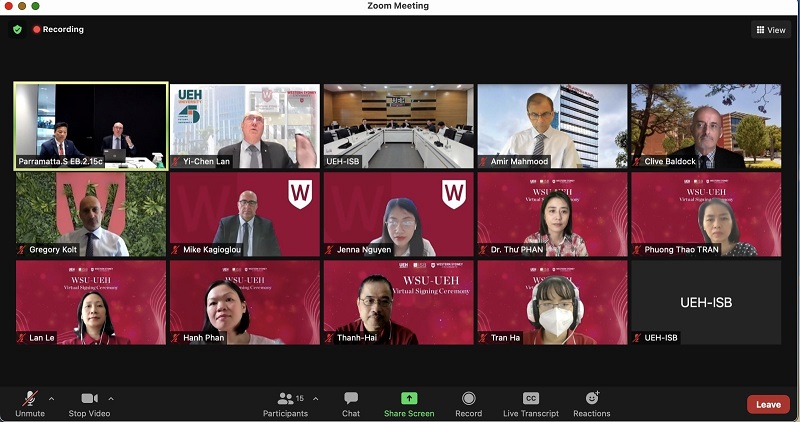Viewport: 800px width, 422px height.
Task: Click the Zoom Meeting window title
Action: [398, 6]
